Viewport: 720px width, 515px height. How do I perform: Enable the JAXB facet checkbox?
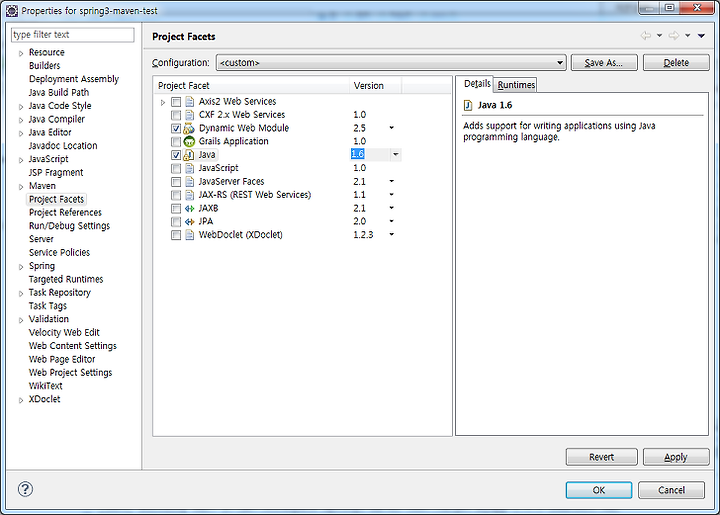[x=176, y=208]
